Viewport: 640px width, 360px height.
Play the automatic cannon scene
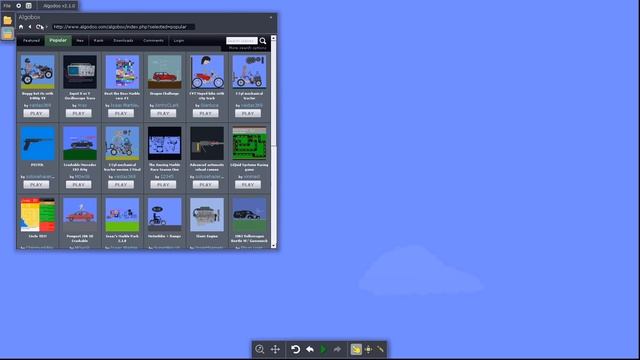click(206, 185)
